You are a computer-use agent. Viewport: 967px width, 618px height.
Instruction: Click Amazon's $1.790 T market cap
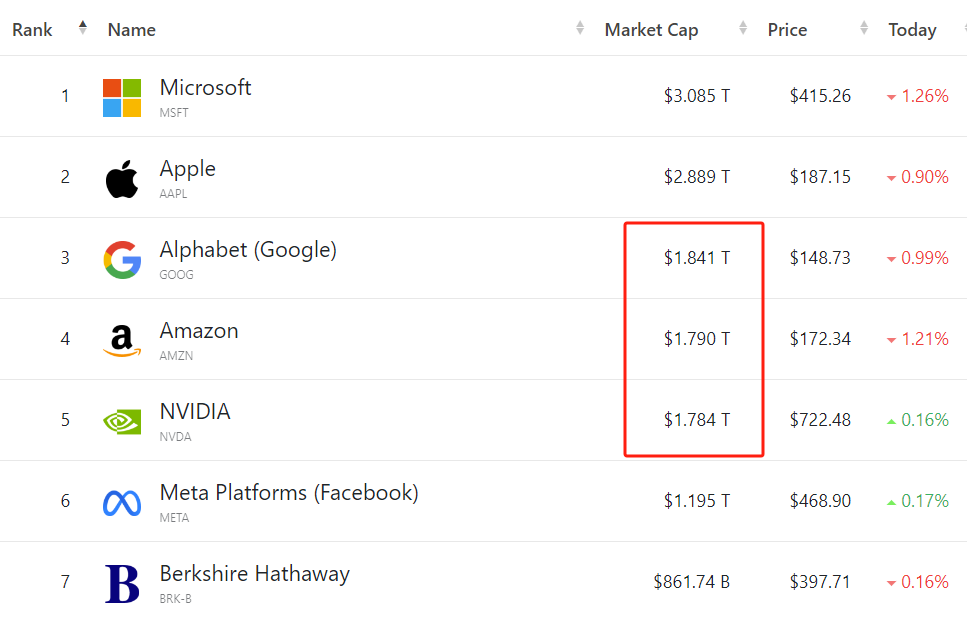(697, 339)
